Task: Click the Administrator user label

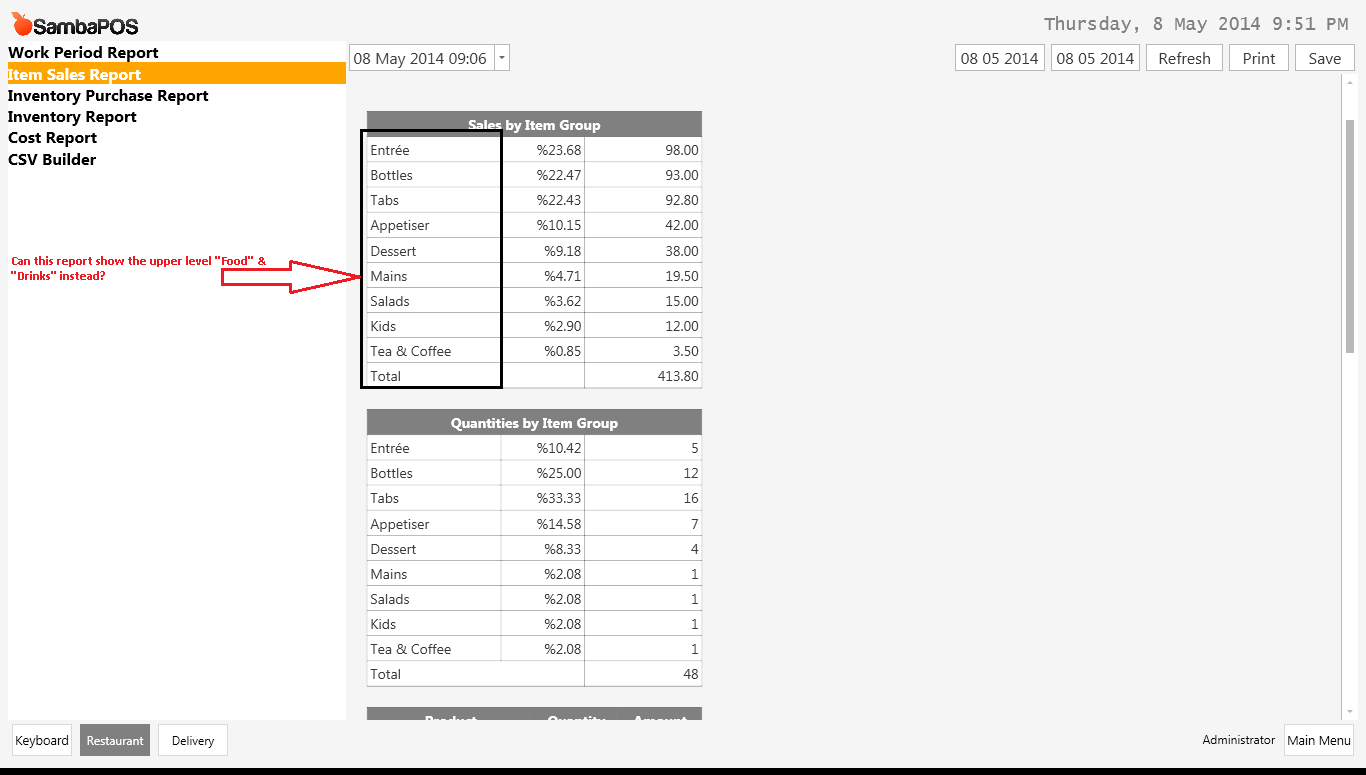Action: click(1238, 740)
